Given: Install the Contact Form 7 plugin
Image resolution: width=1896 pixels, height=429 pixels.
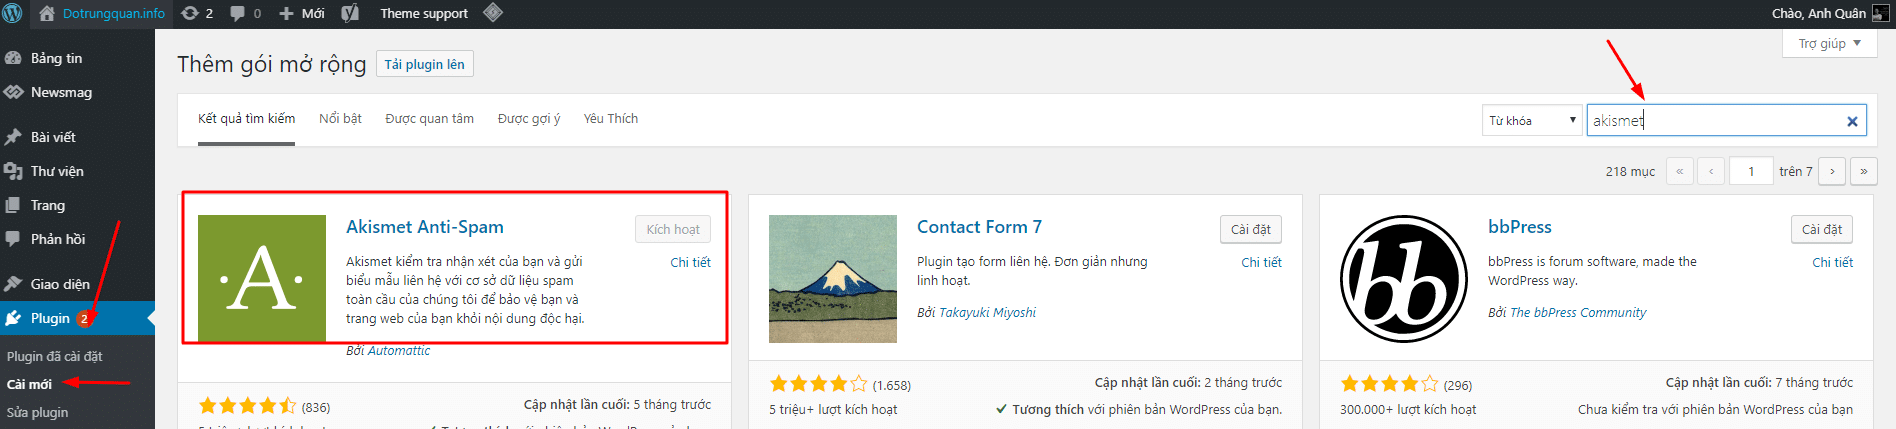Looking at the screenshot, I should click(1250, 229).
